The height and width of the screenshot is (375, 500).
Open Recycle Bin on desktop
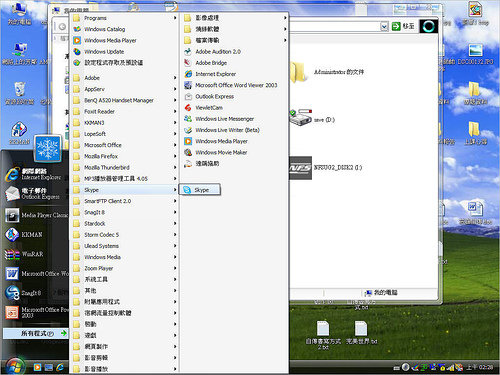[19, 93]
